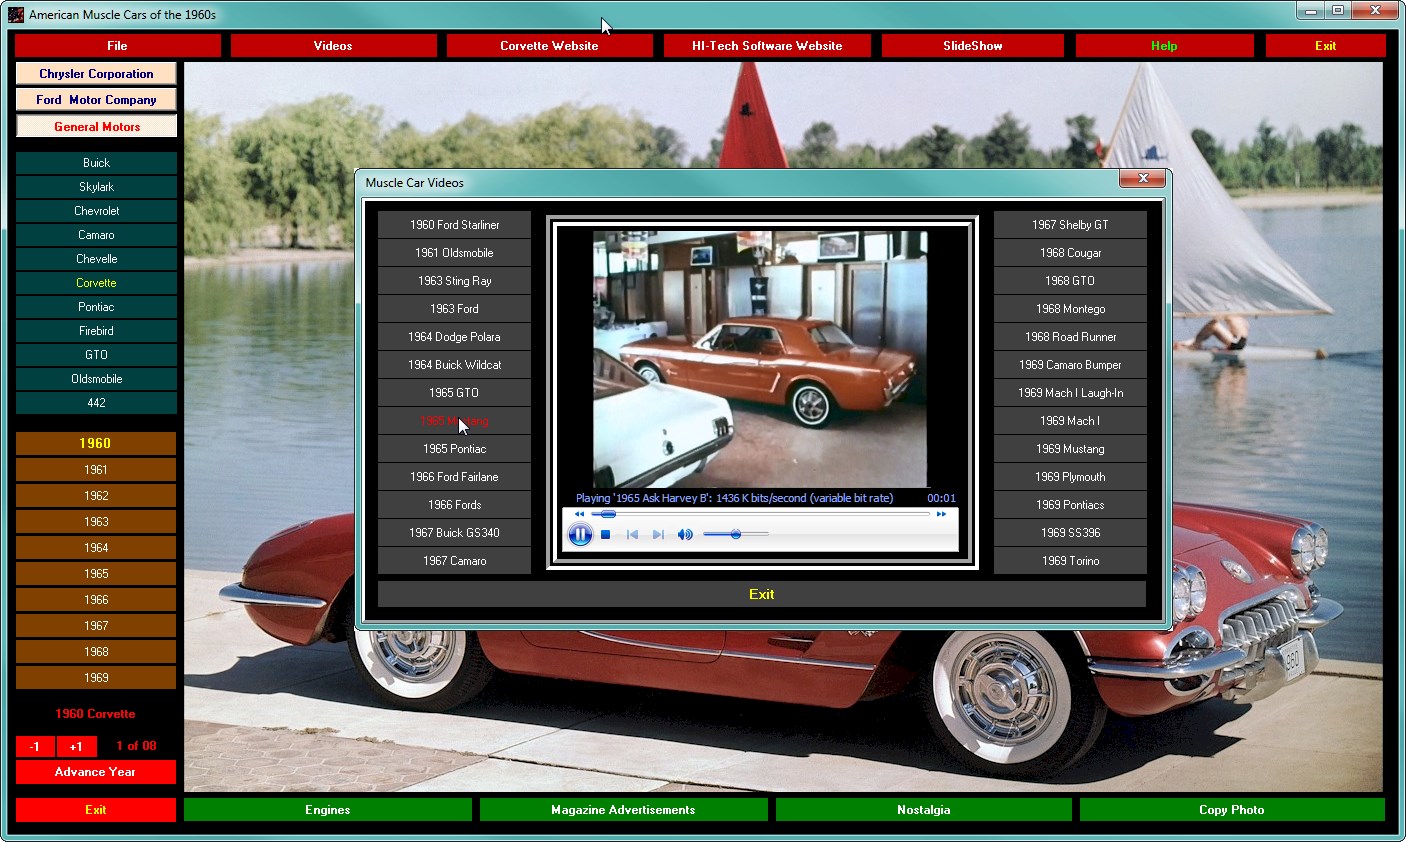1406x842 pixels.
Task: Click the -1 photo step button
Action: point(35,747)
